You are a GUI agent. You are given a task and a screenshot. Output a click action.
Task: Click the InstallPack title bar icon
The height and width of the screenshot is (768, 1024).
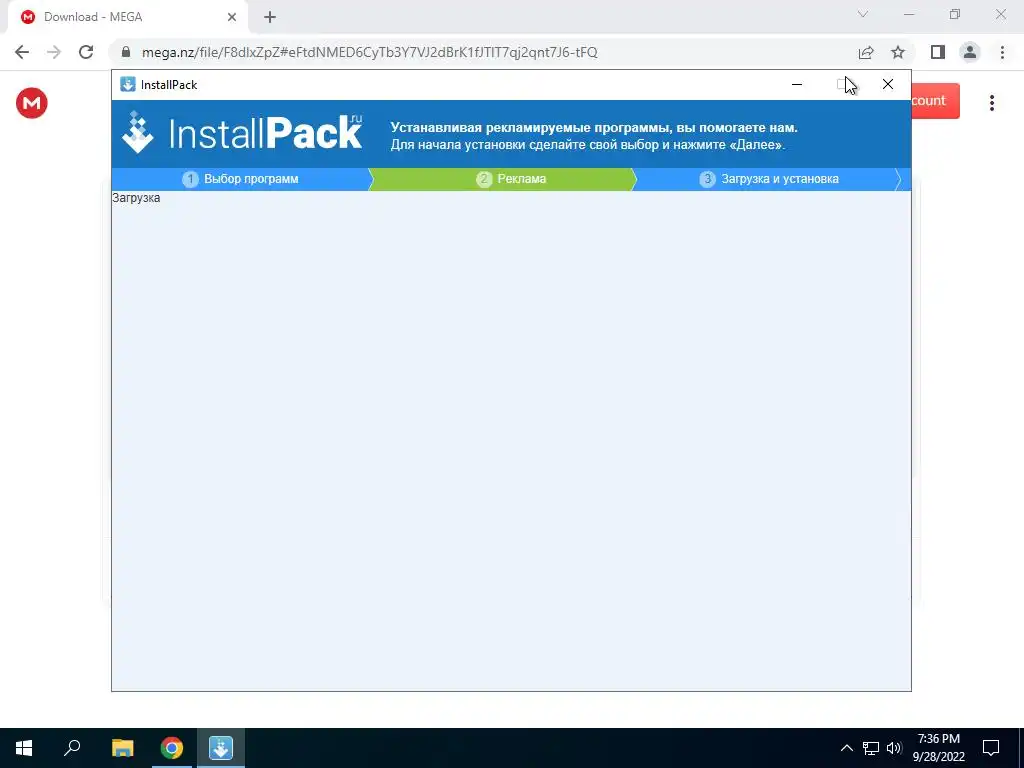click(x=127, y=84)
